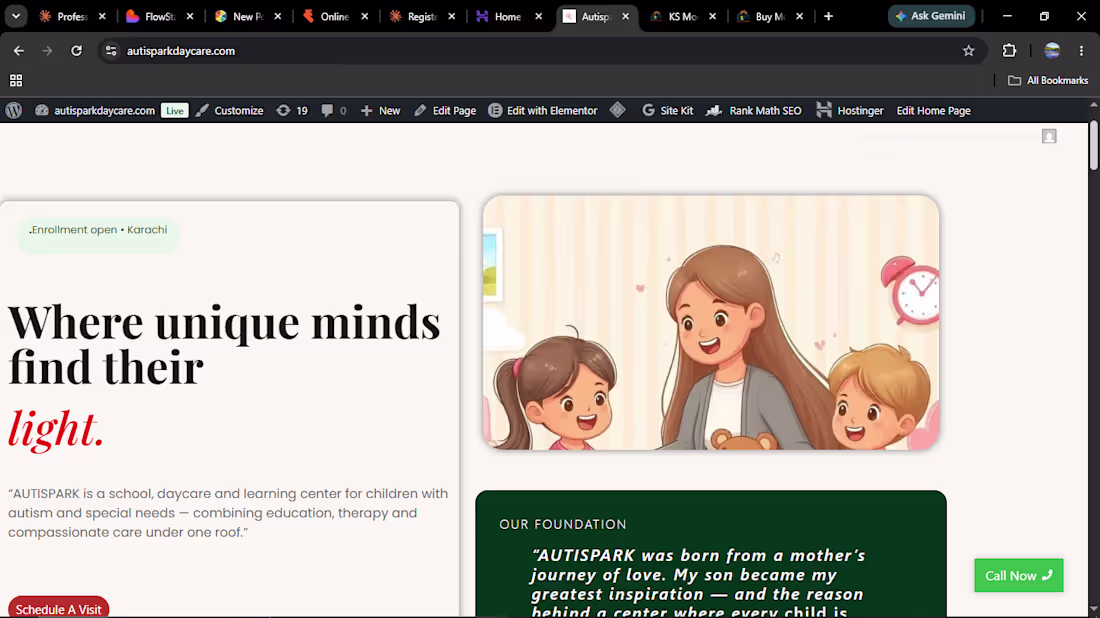Open a new browser tab
1100x618 pixels.
coord(829,16)
